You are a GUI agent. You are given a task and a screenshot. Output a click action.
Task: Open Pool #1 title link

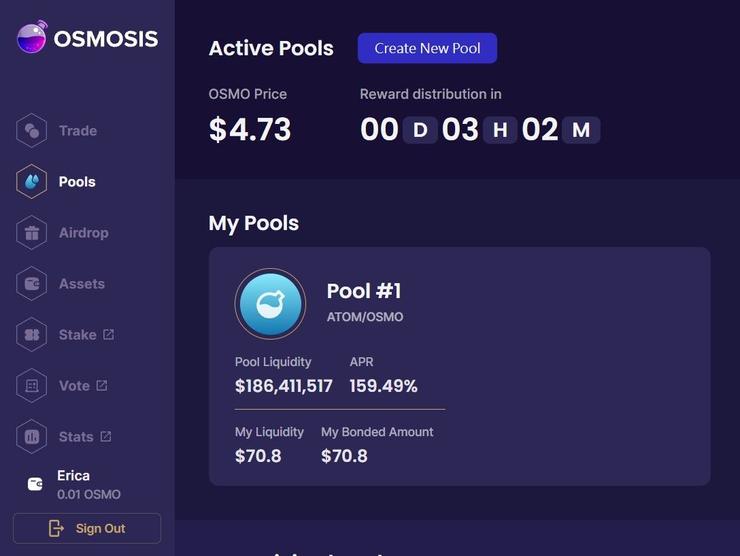coord(364,291)
